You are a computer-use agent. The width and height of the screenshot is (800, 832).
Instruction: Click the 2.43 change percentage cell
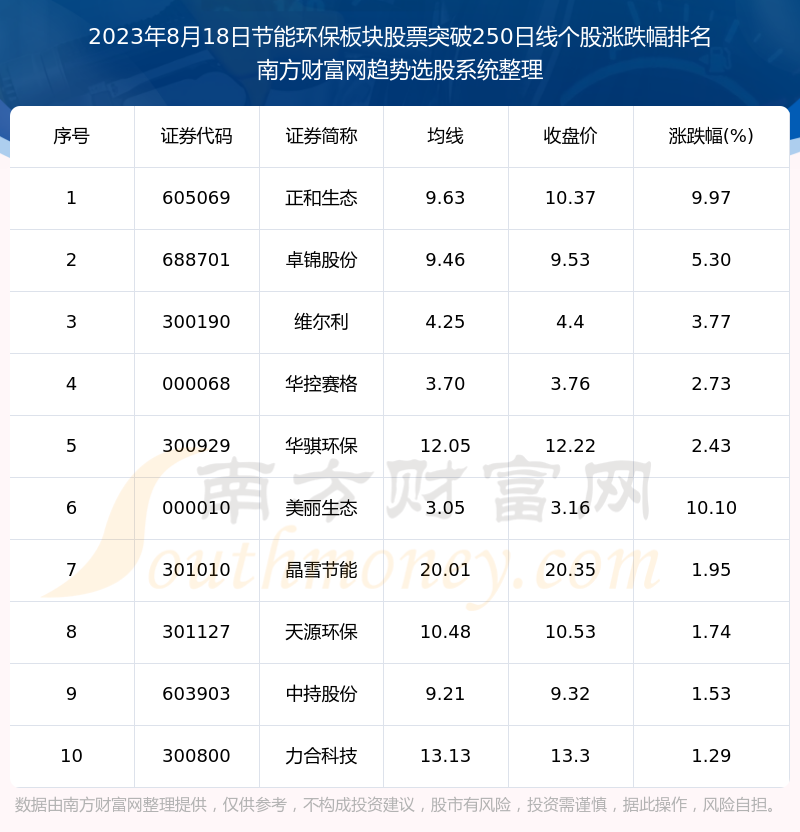click(711, 446)
